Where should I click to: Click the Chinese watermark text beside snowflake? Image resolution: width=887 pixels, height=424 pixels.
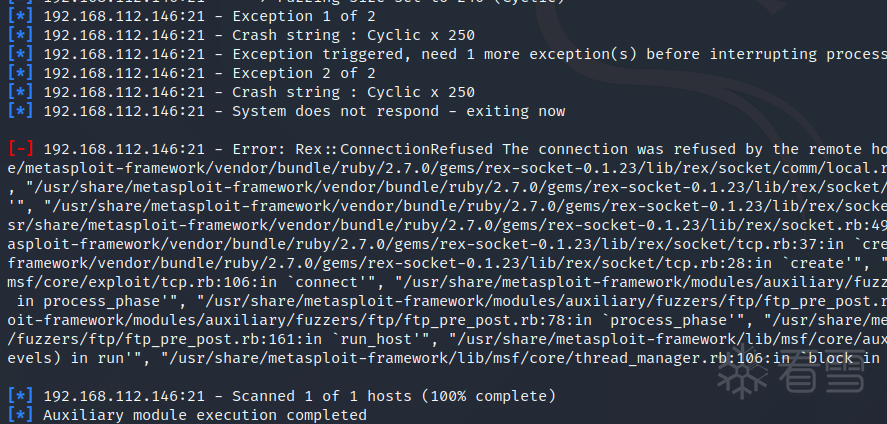822,371
